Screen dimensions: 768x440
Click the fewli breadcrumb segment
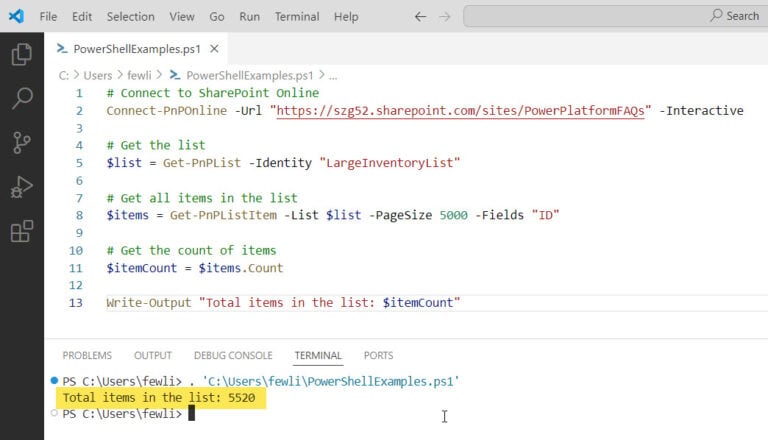point(139,75)
